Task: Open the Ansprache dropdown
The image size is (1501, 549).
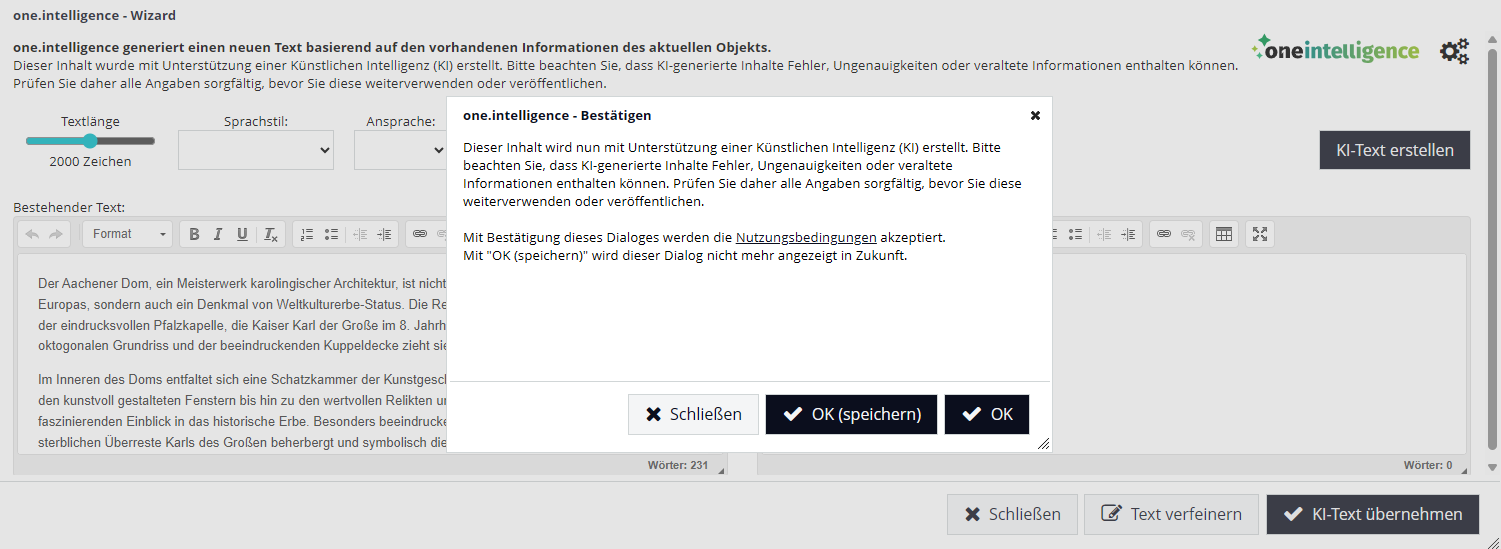Action: (x=401, y=150)
